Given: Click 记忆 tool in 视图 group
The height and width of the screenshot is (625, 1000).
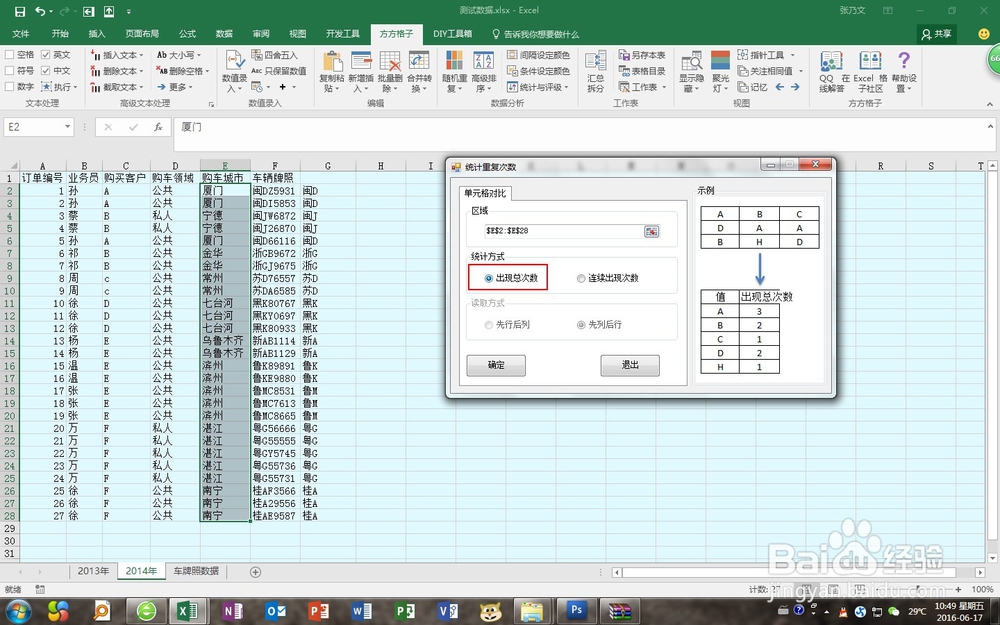Looking at the screenshot, I should point(753,87).
